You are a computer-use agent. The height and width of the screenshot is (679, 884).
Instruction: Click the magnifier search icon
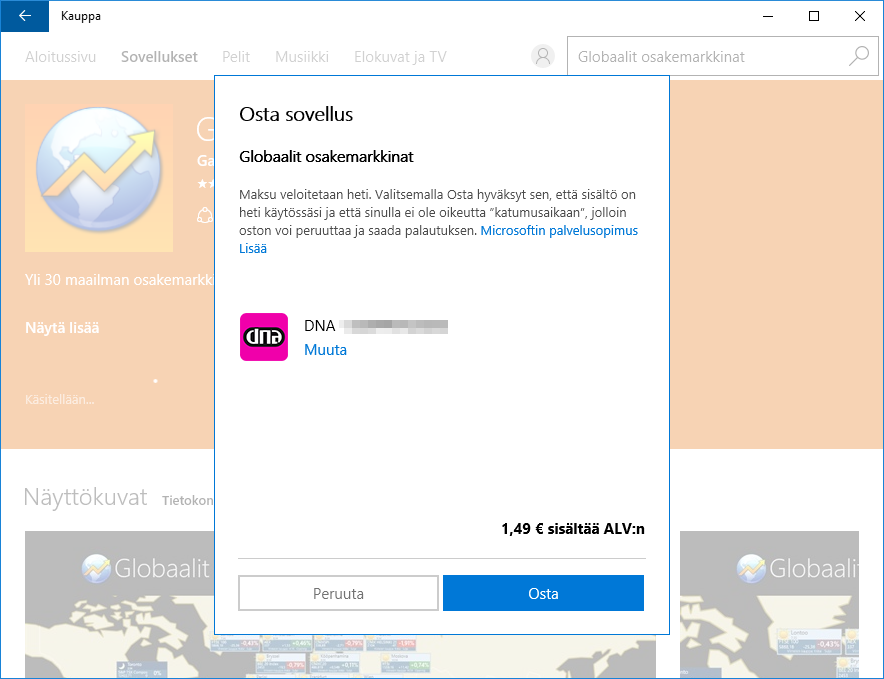859,57
